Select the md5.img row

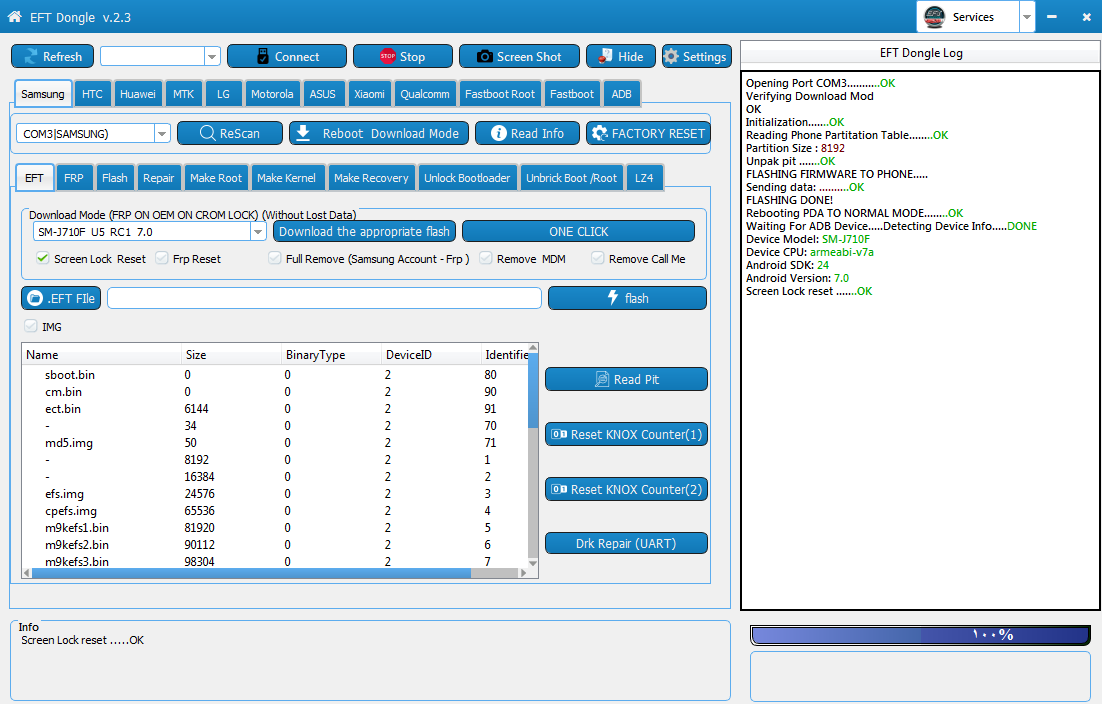(x=275, y=443)
